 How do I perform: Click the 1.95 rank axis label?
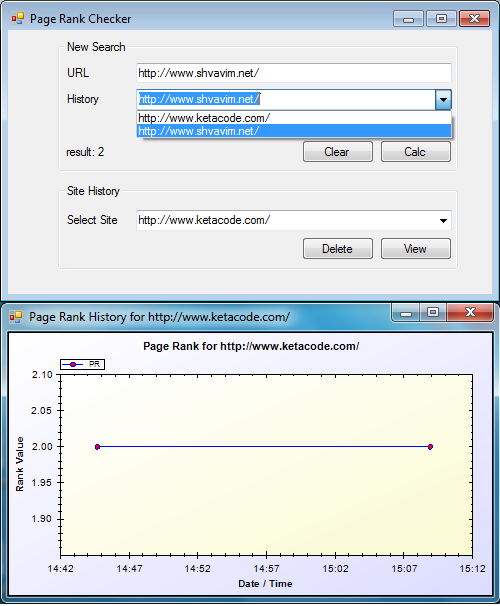pyautogui.click(x=41, y=483)
